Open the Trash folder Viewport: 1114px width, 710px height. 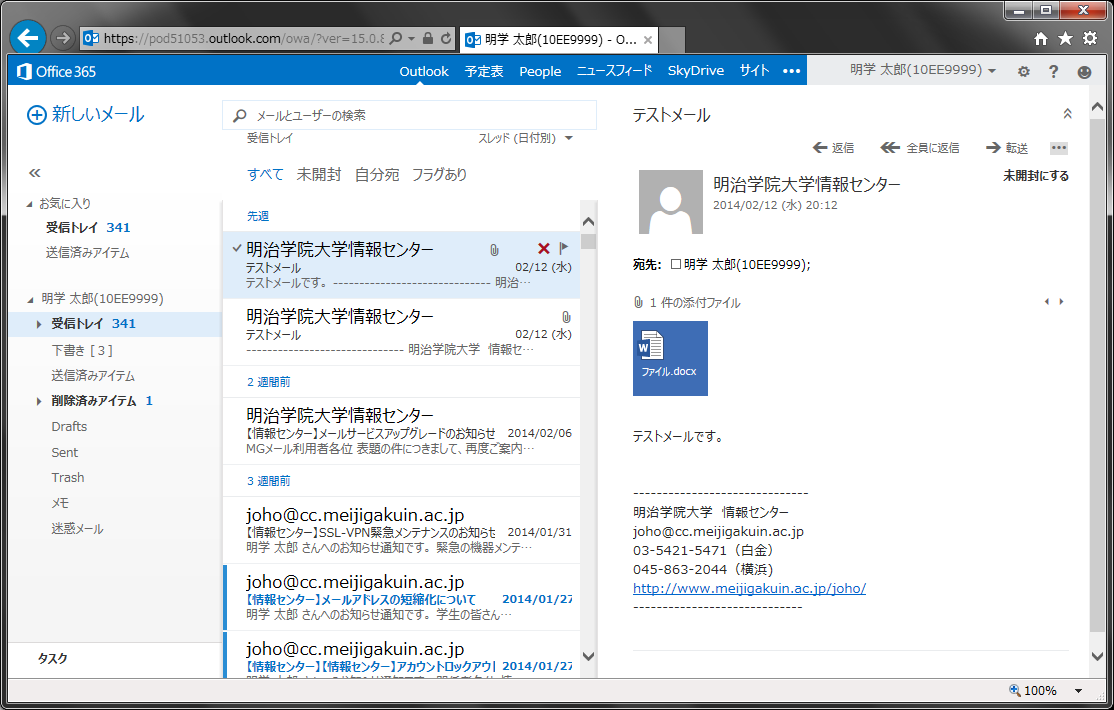[67, 478]
